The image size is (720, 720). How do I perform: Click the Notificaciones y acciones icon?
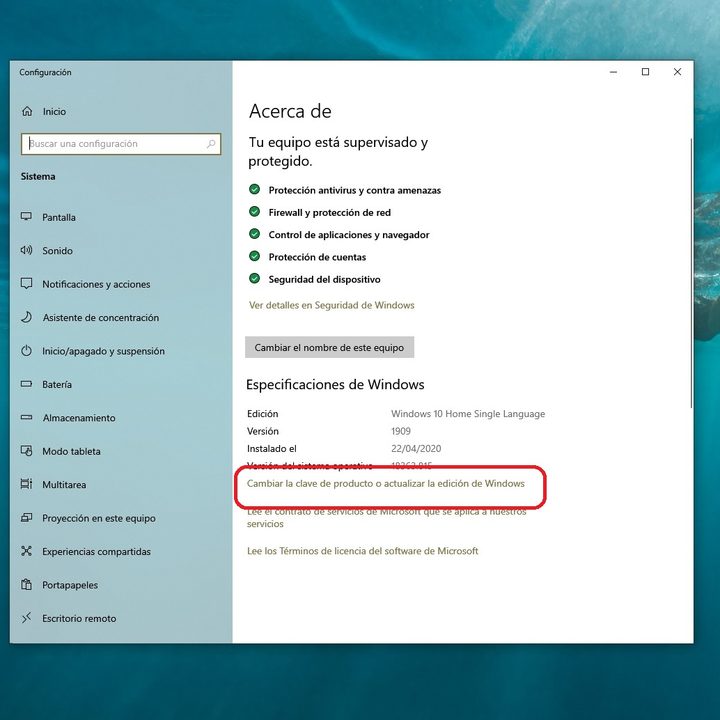[27, 284]
